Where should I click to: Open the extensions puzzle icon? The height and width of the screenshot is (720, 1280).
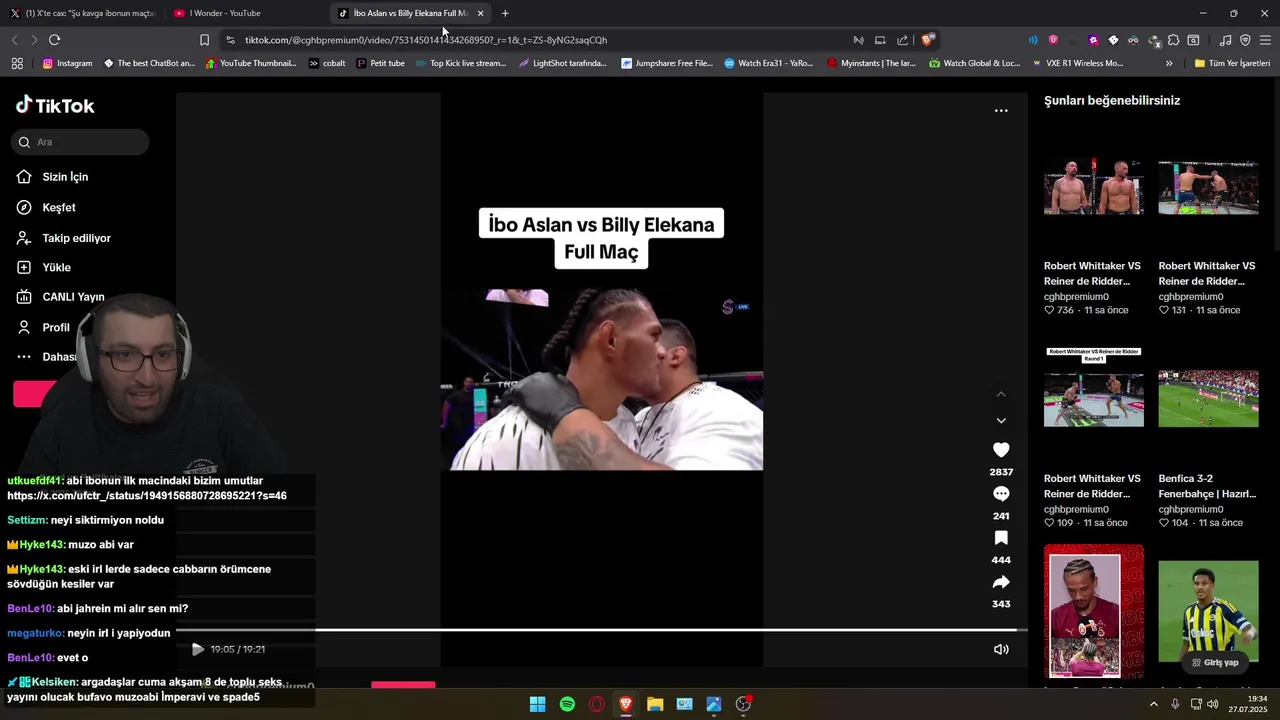pyautogui.click(x=1173, y=40)
